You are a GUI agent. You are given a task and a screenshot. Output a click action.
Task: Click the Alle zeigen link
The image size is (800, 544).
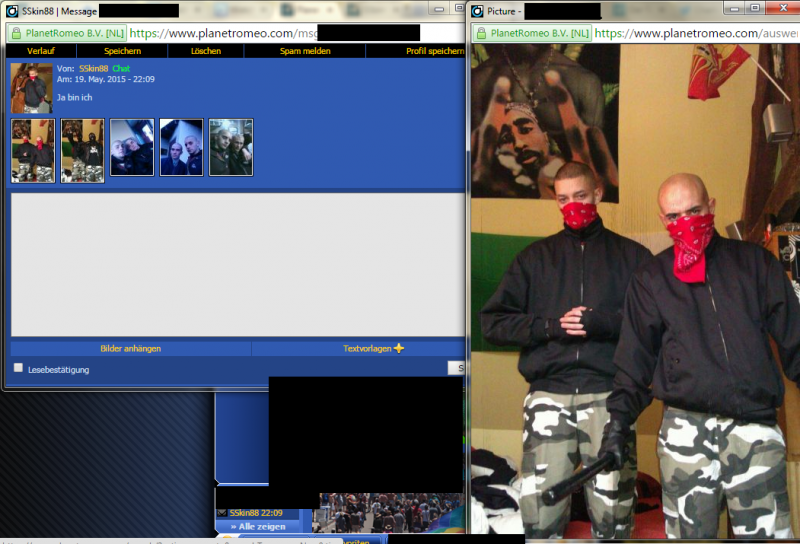click(x=260, y=526)
